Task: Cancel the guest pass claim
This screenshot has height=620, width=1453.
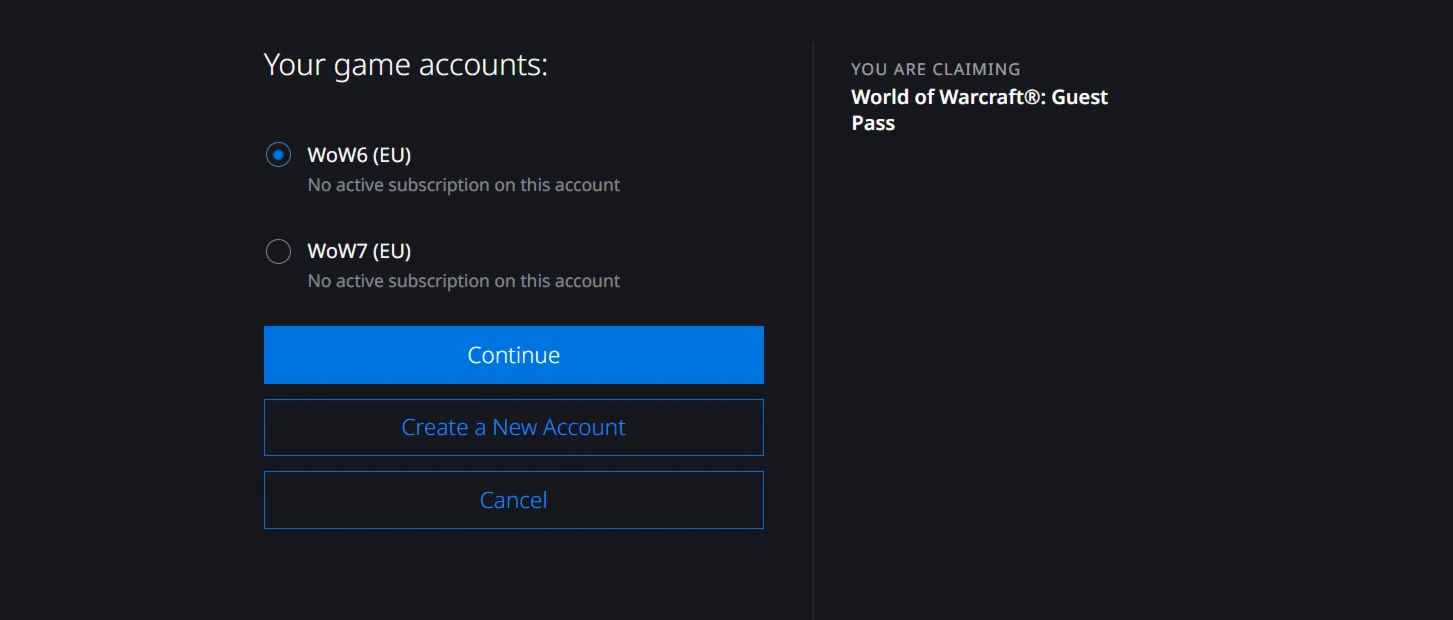Action: click(513, 500)
